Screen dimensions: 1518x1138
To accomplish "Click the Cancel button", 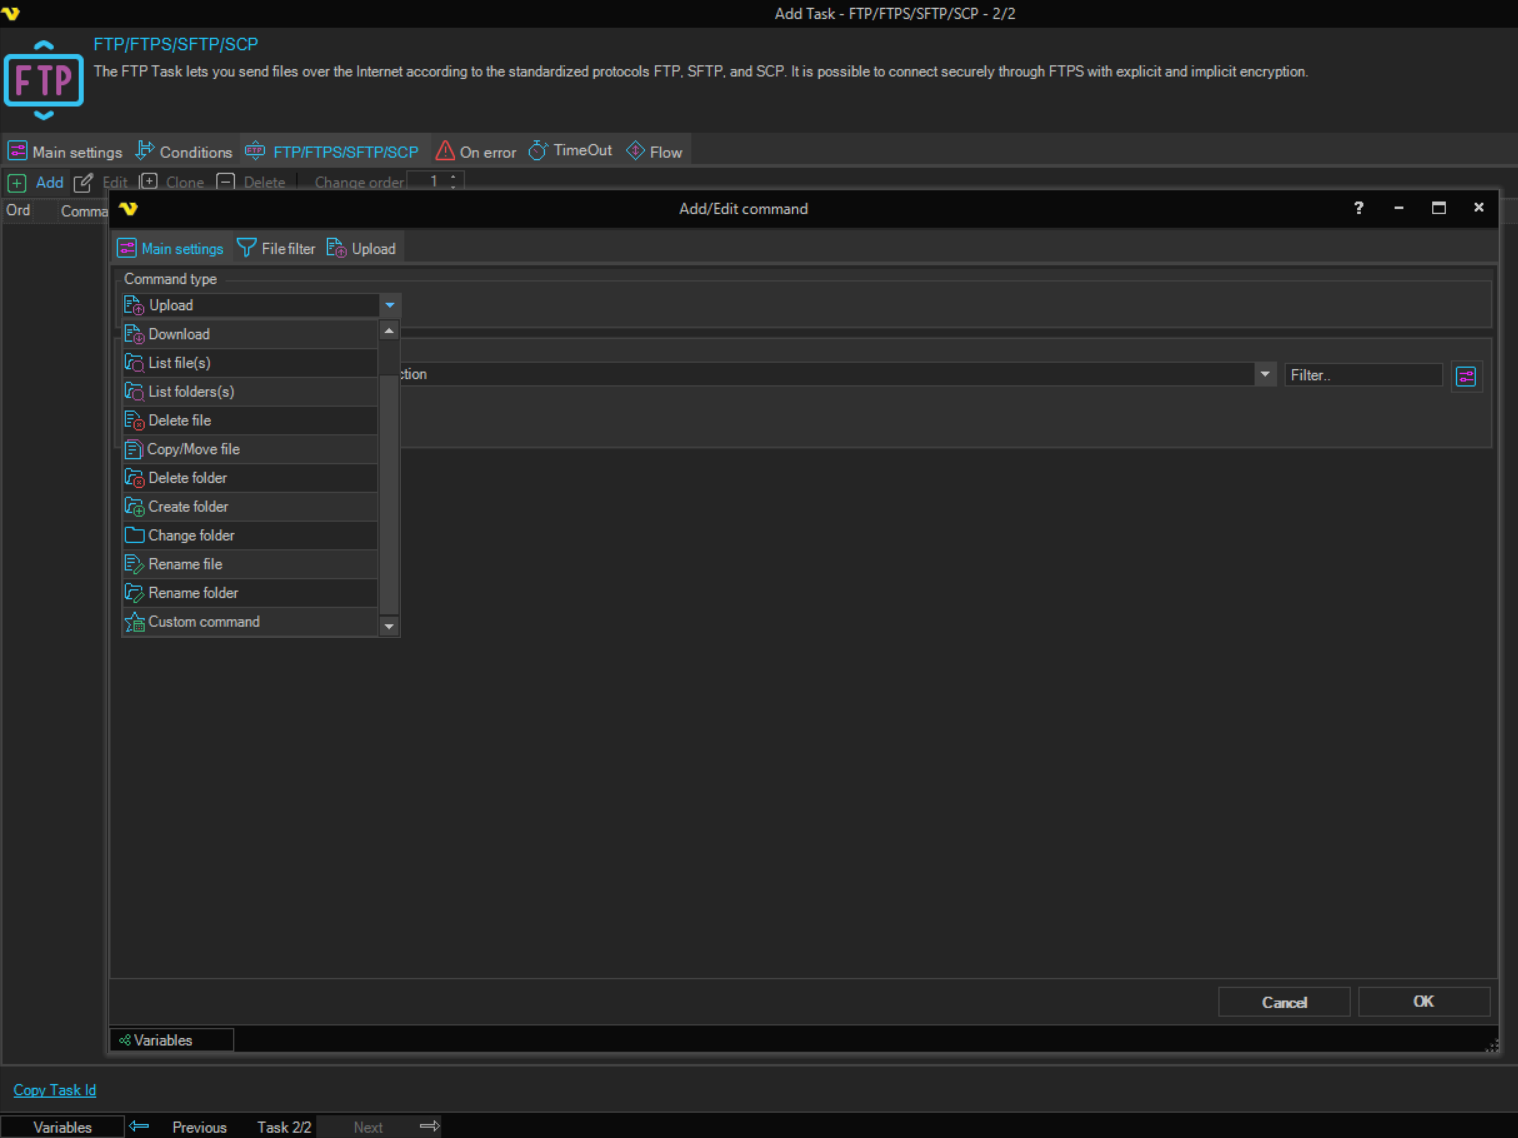I will 1284,1002.
